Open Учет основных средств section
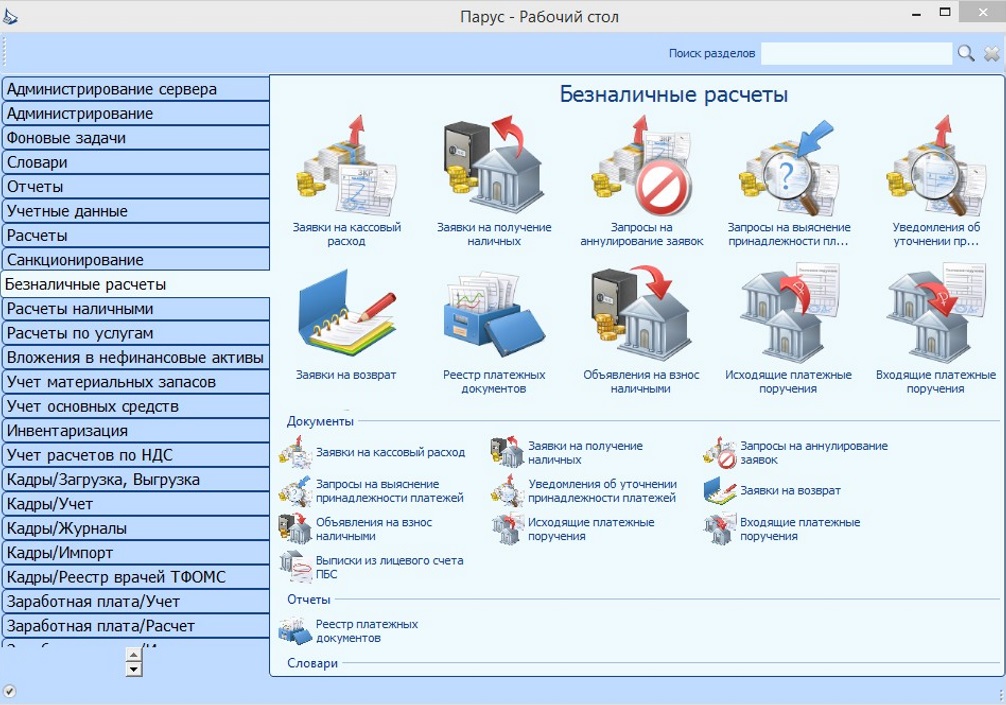Screen dimensions: 1006x705 135,406
